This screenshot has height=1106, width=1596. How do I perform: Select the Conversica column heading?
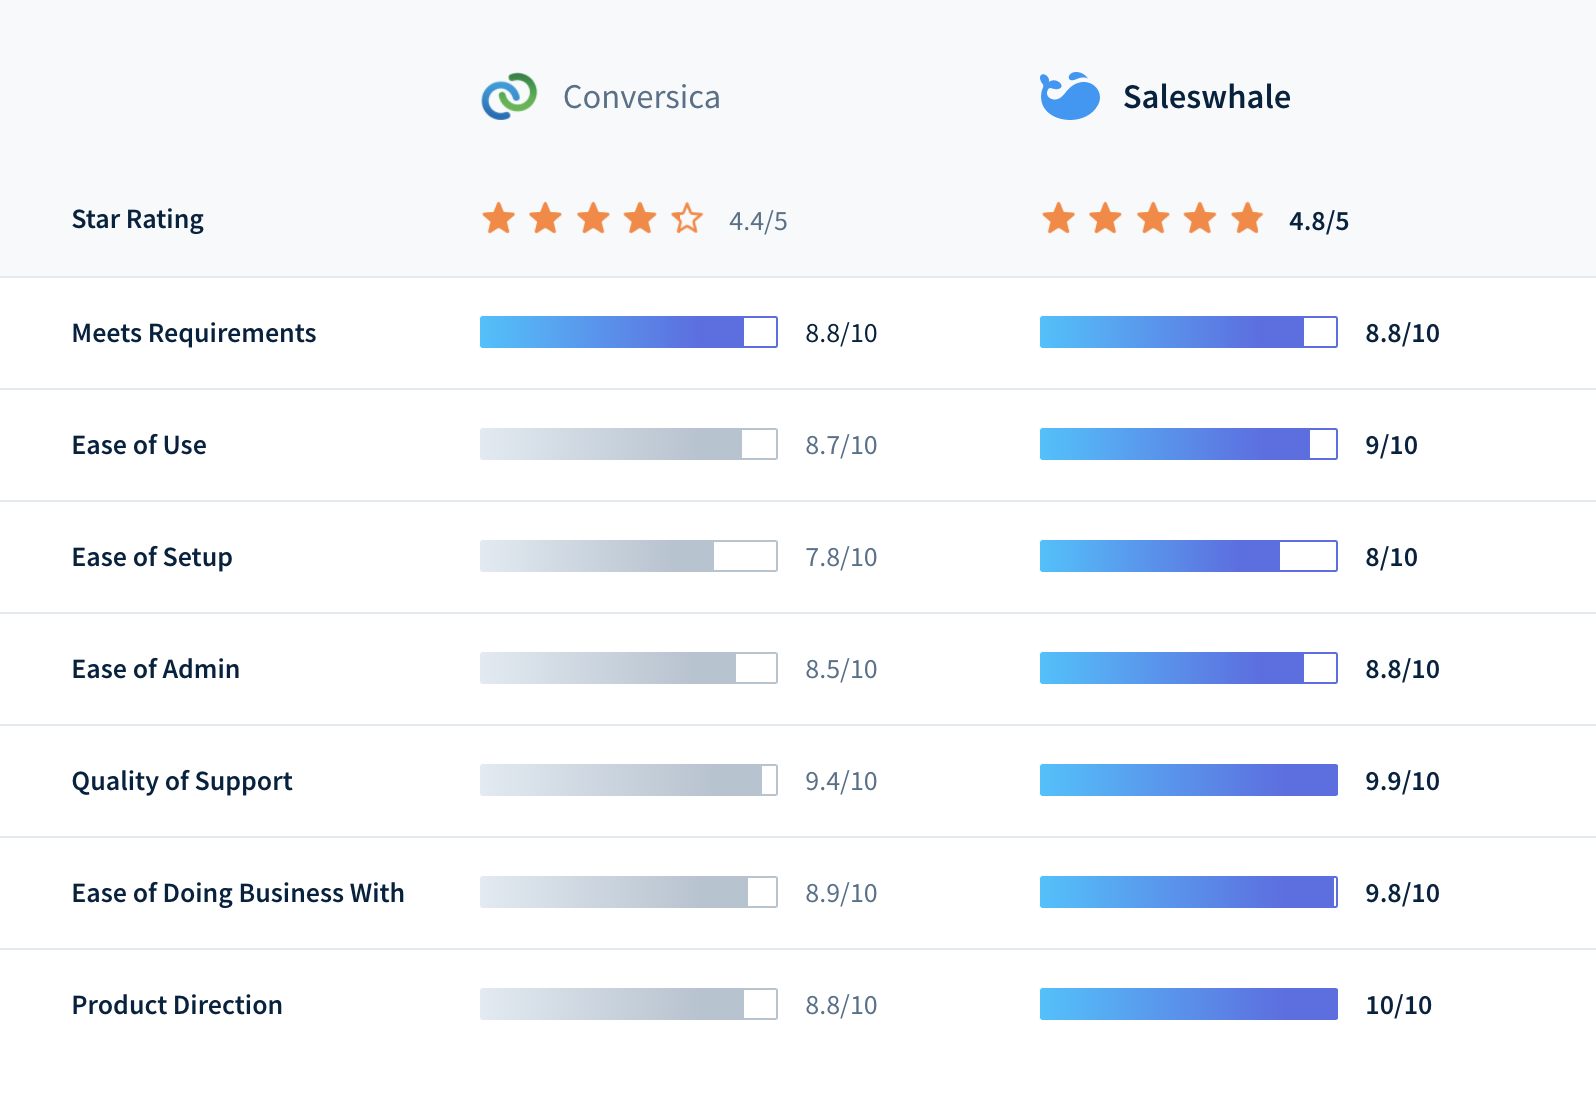click(x=641, y=97)
